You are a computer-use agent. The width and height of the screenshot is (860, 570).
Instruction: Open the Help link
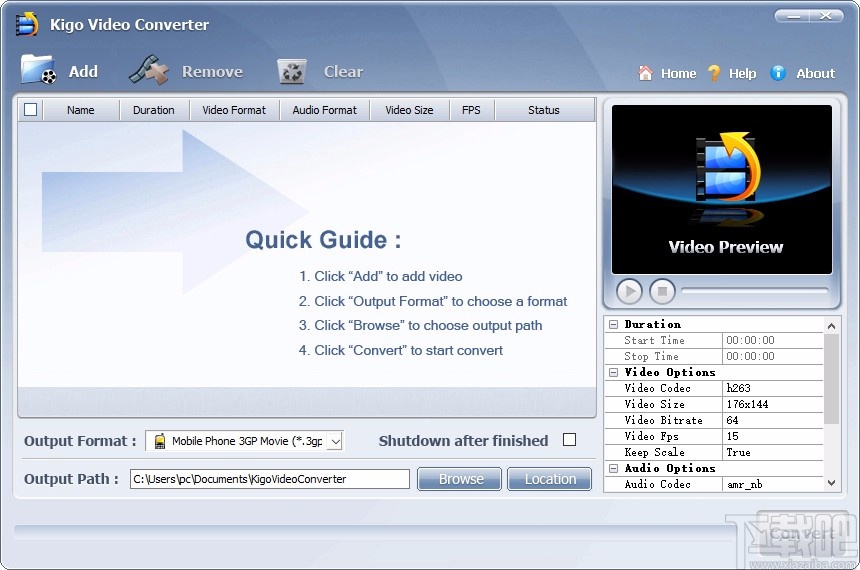(x=743, y=74)
